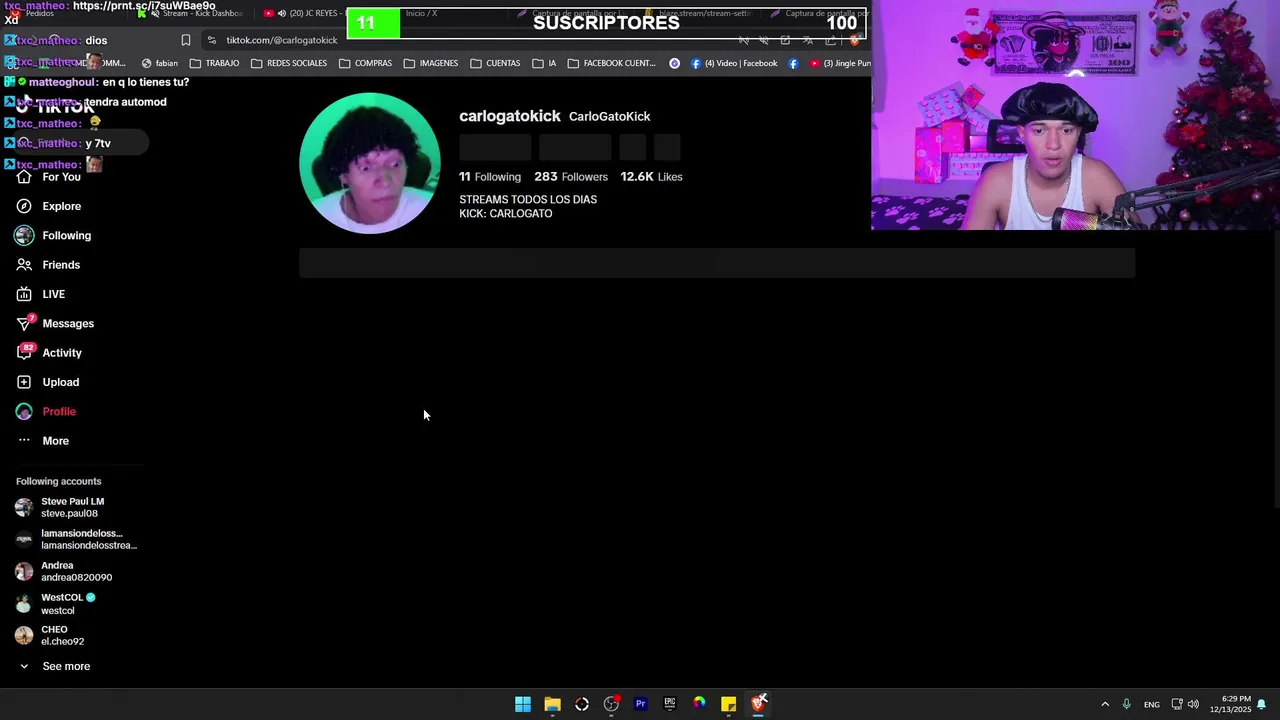Switch to the Stream - Kick Dashboard tab
The height and width of the screenshot is (720, 1280).
click(x=190, y=13)
